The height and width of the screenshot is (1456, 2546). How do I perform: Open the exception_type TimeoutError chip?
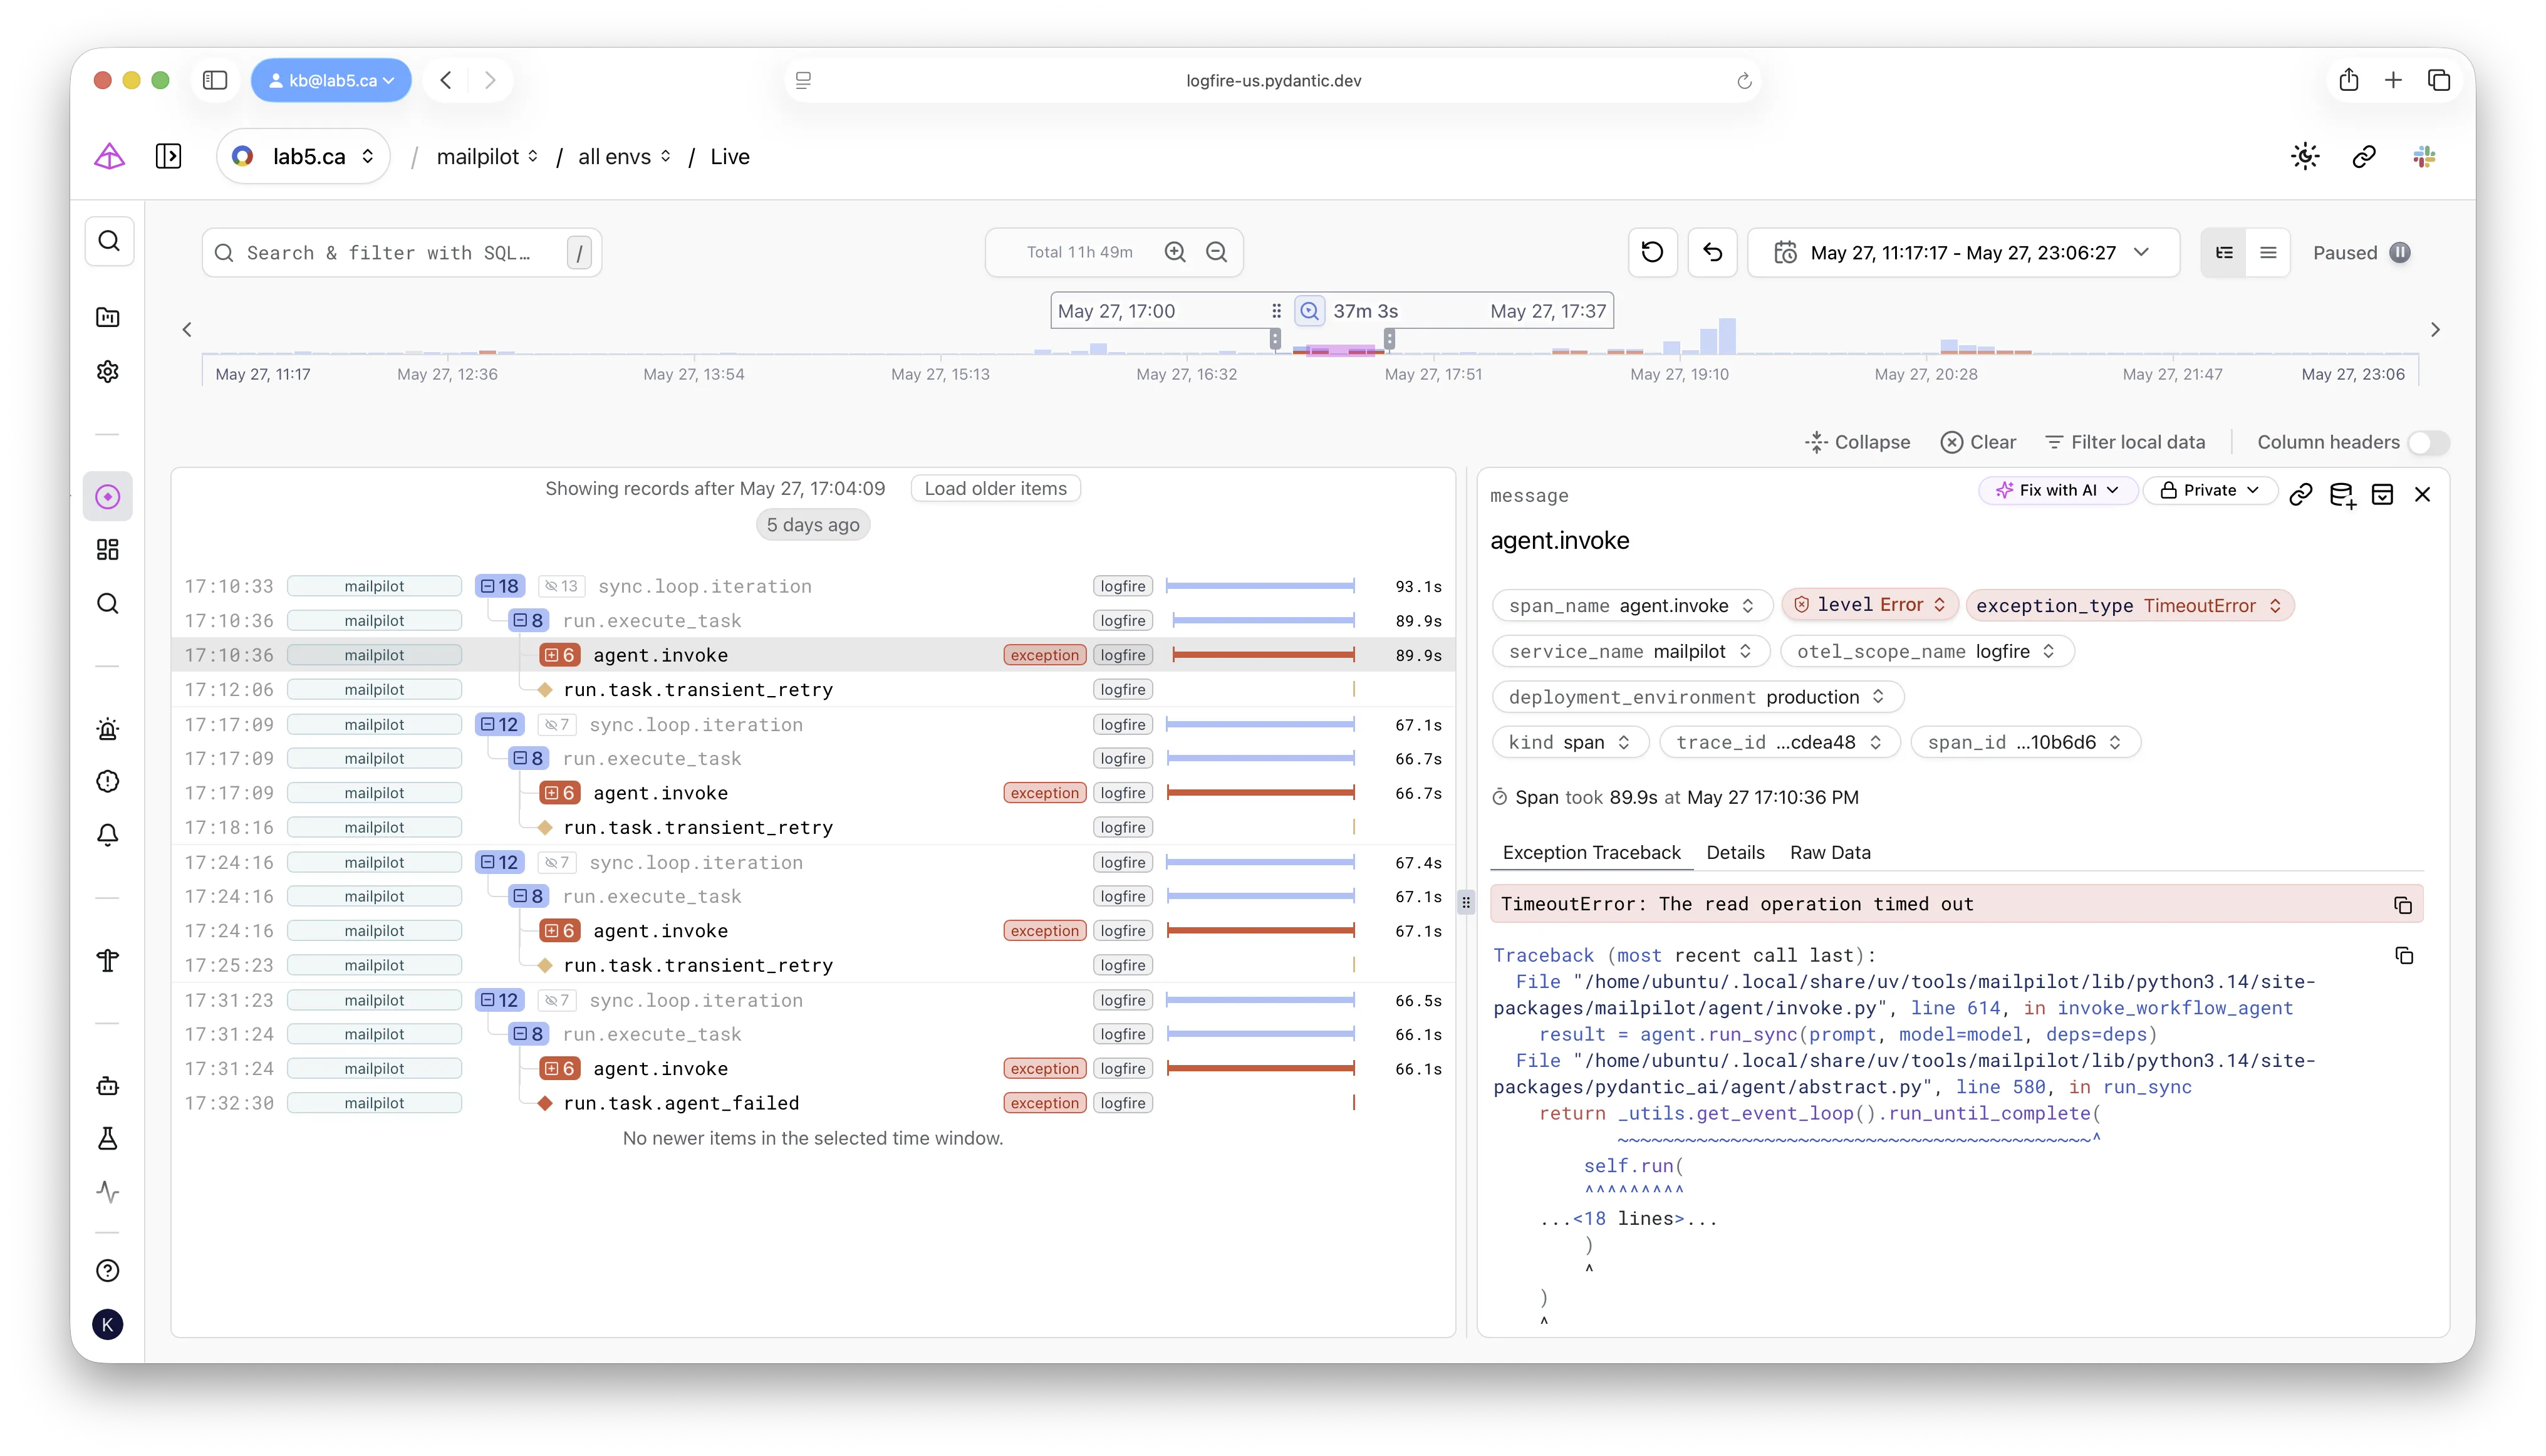[x=2129, y=606]
